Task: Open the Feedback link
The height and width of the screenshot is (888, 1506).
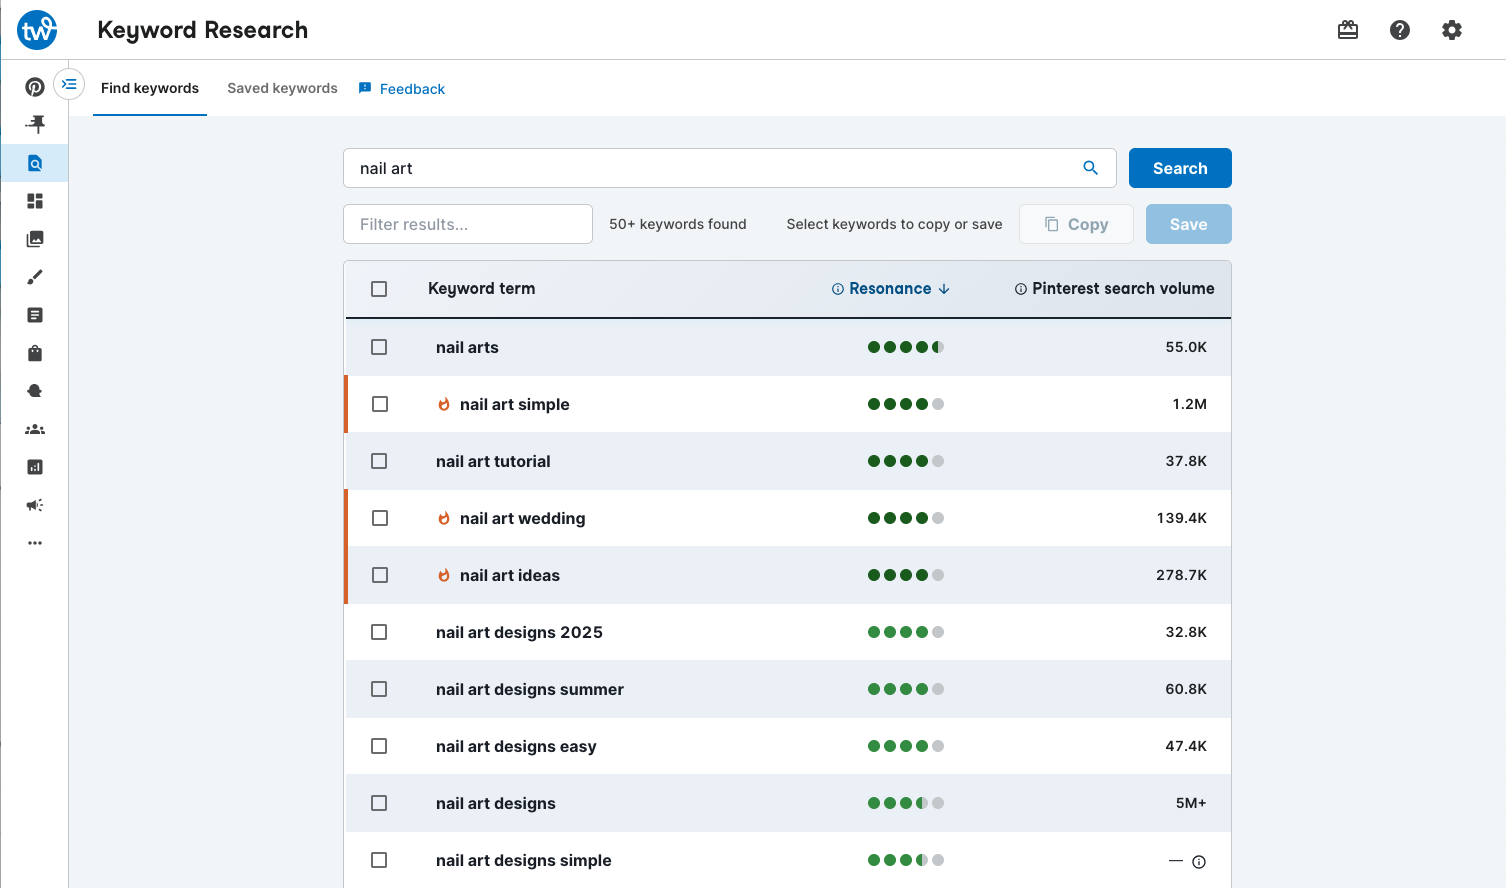Action: (x=411, y=89)
